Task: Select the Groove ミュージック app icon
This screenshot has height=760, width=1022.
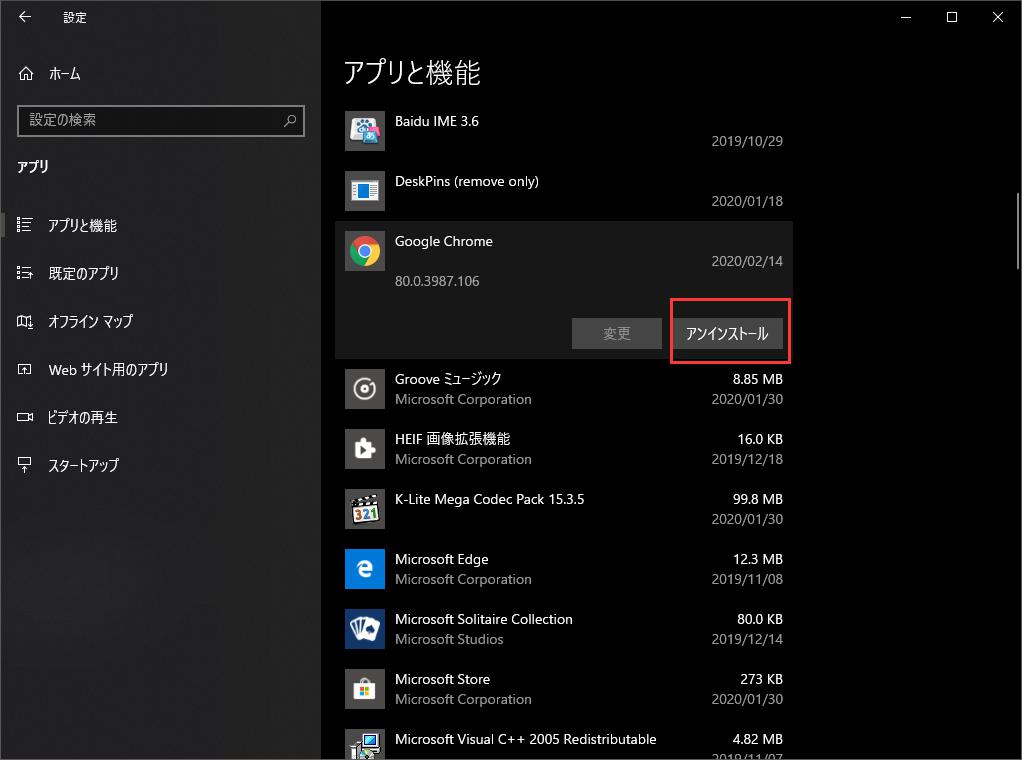Action: 365,389
